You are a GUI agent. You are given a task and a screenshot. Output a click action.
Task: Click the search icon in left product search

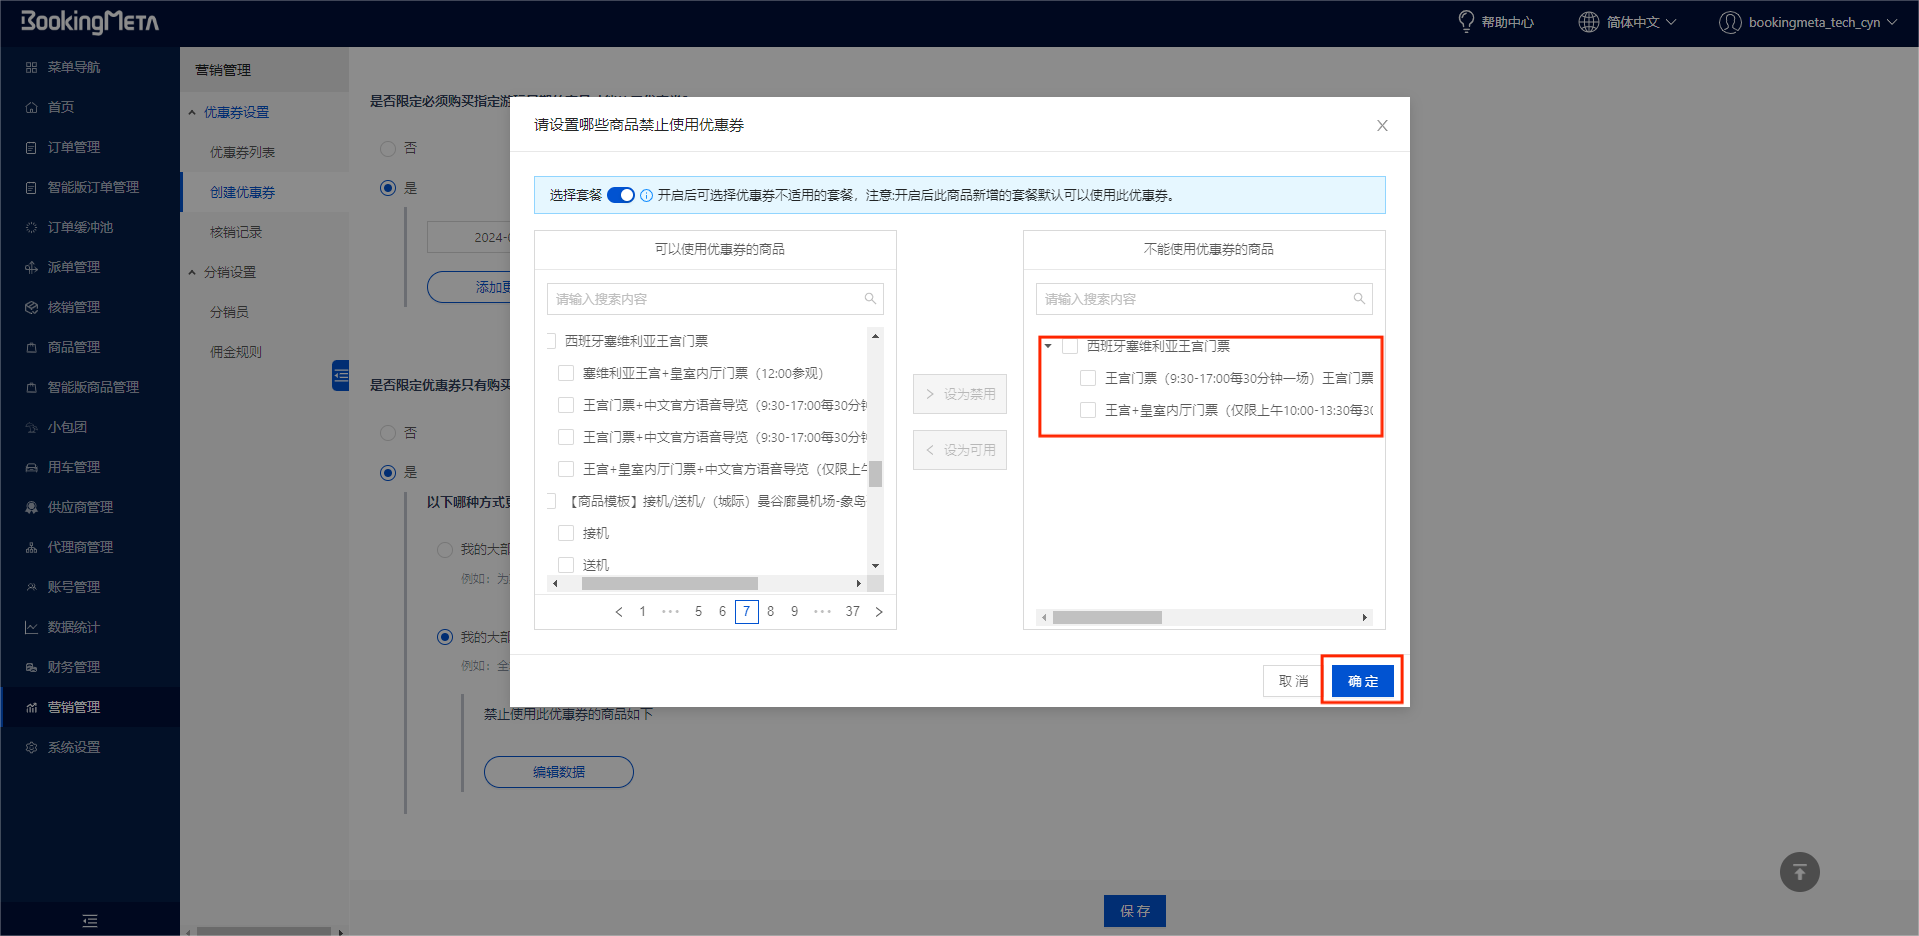pos(870,299)
